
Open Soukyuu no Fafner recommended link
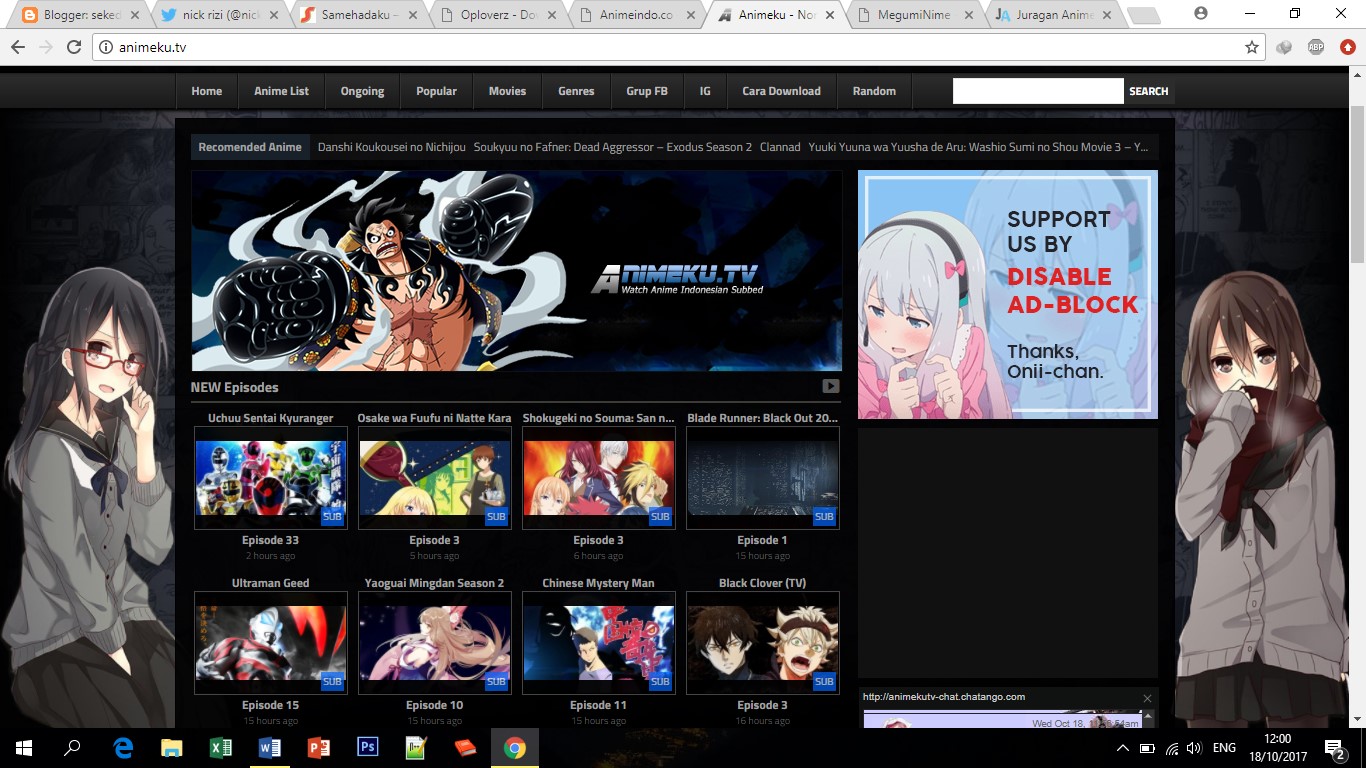613,147
